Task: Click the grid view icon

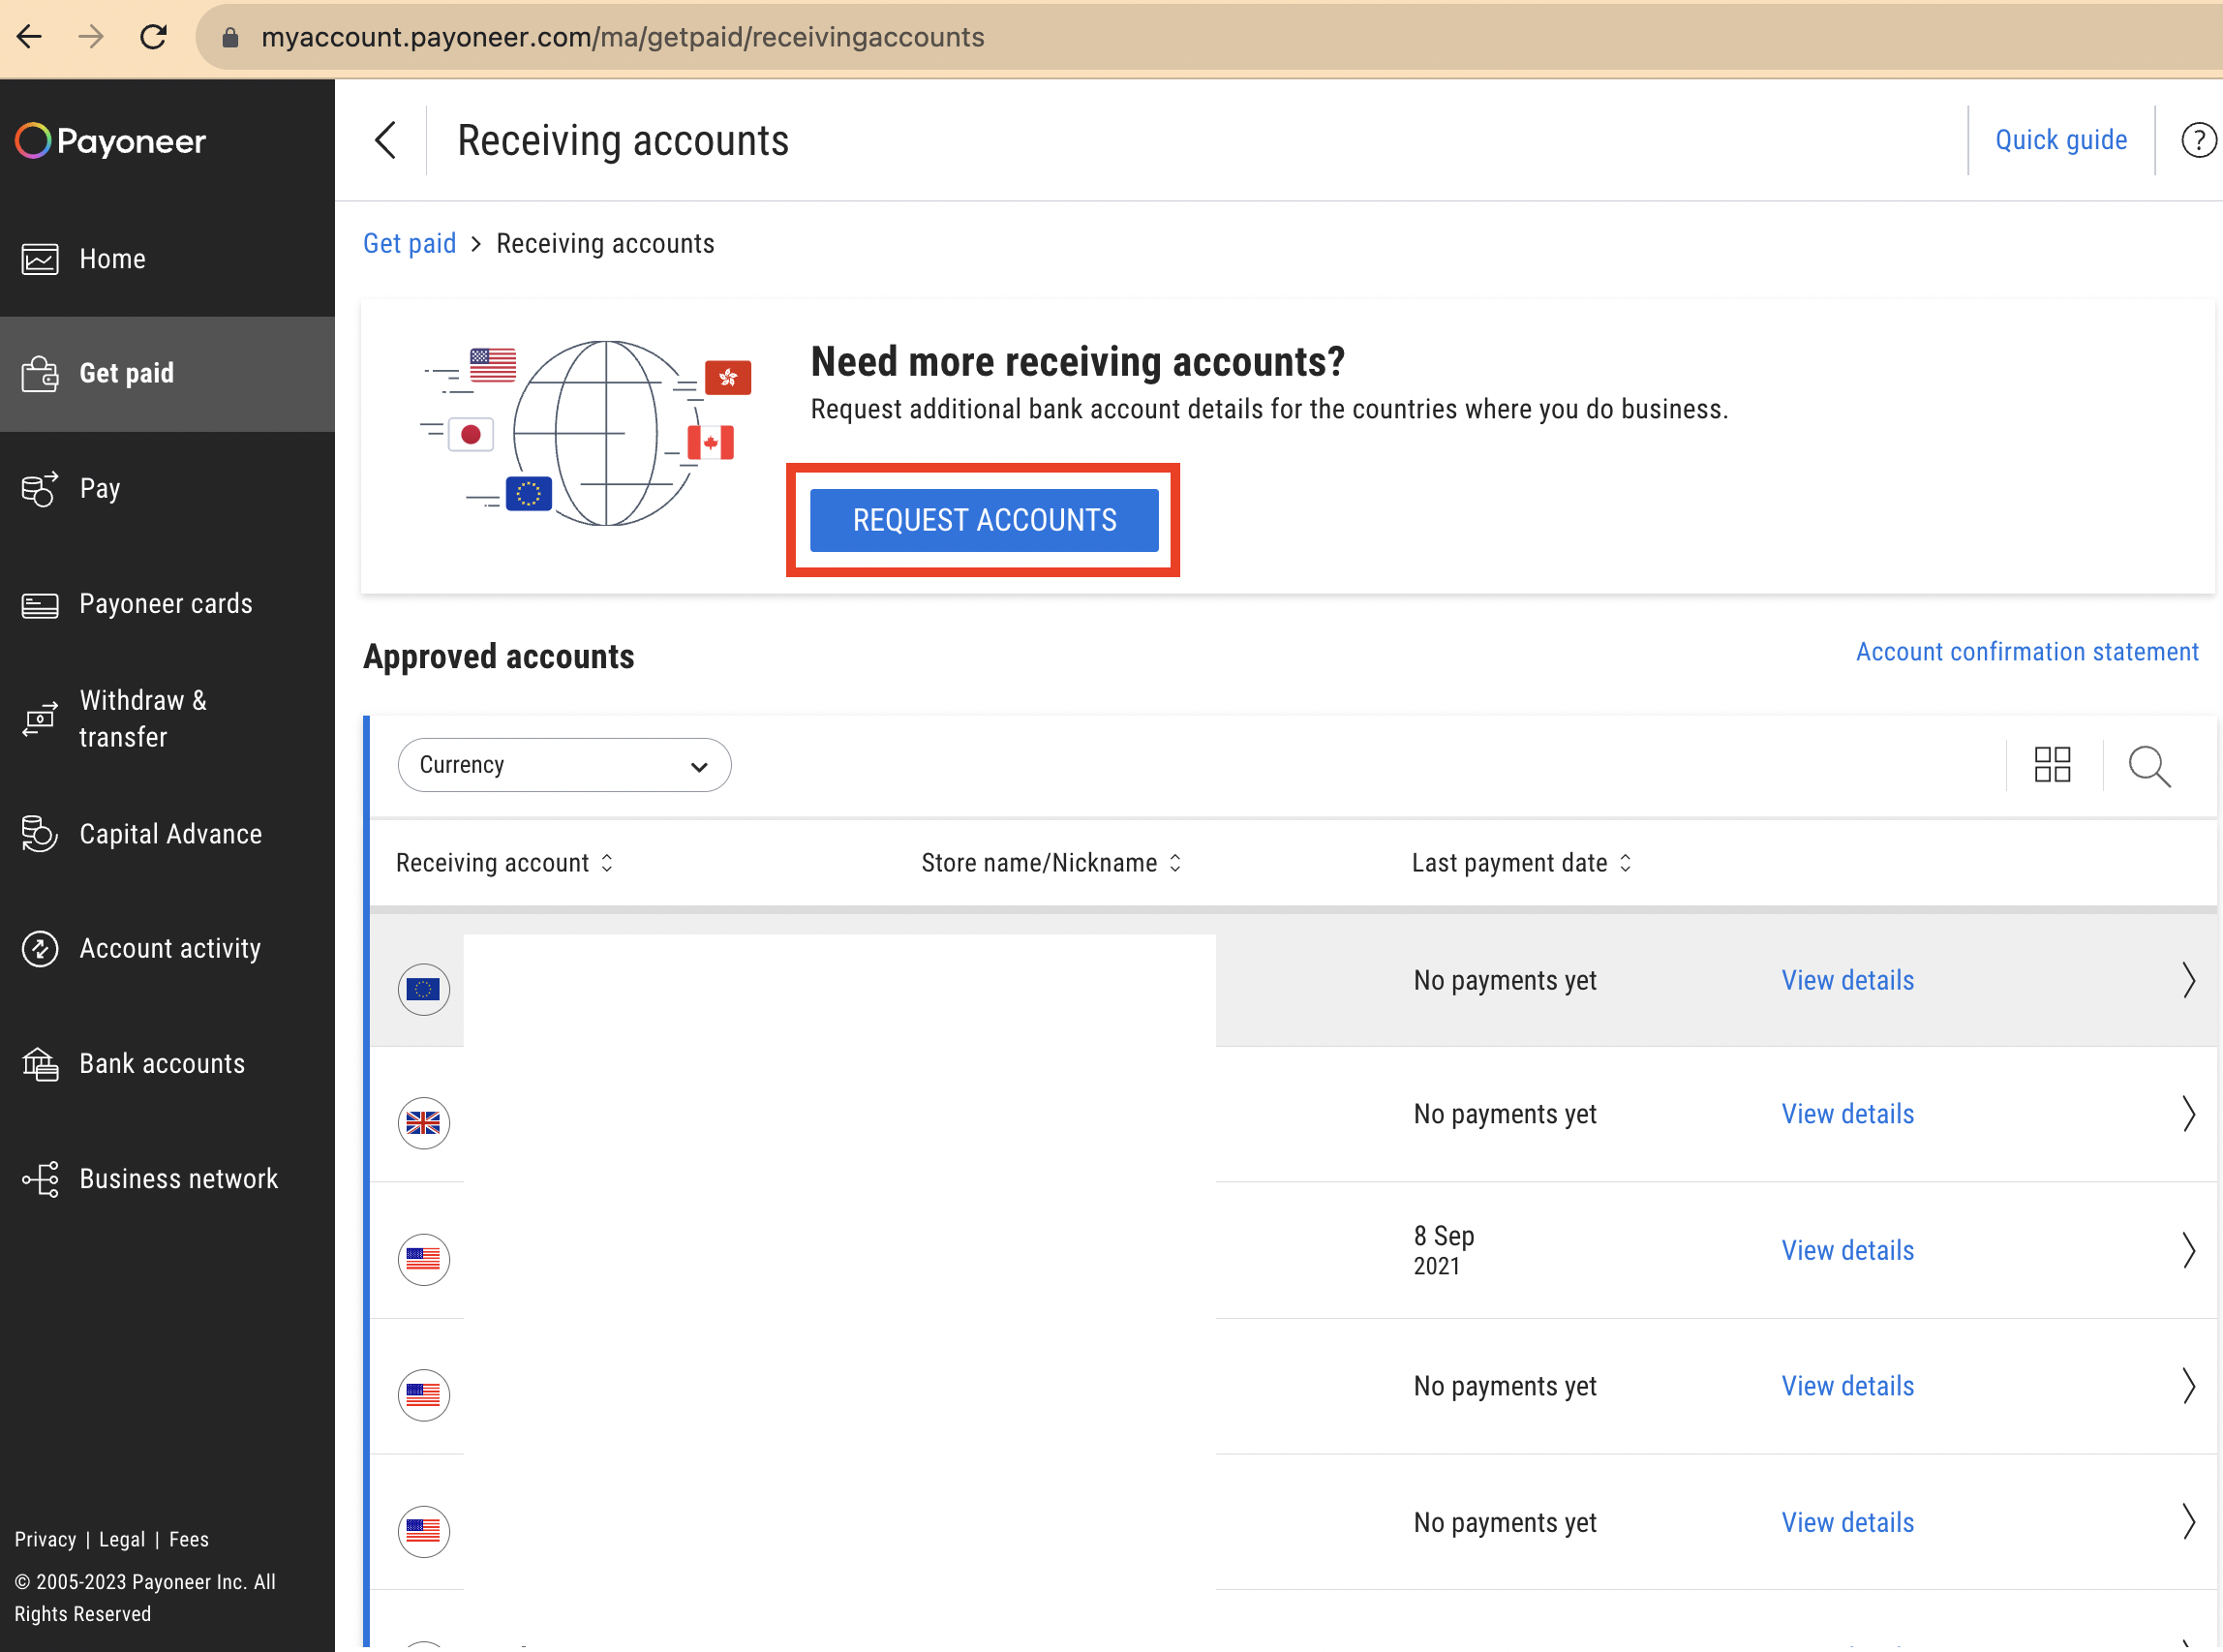Action: click(2052, 765)
